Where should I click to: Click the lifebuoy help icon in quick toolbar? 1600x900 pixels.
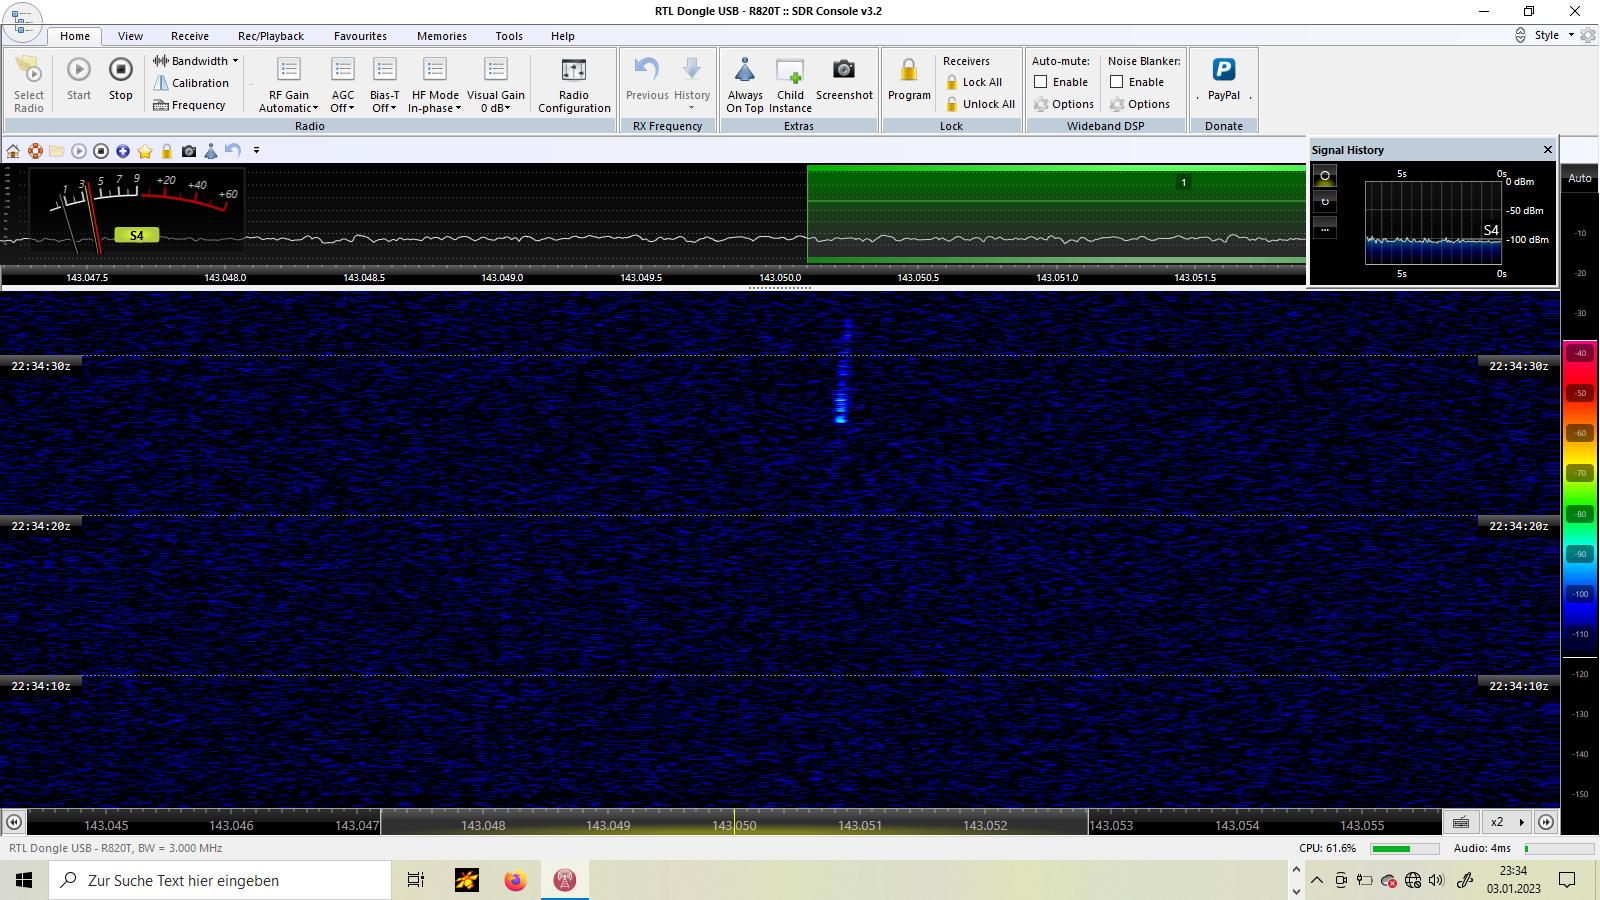(x=35, y=151)
